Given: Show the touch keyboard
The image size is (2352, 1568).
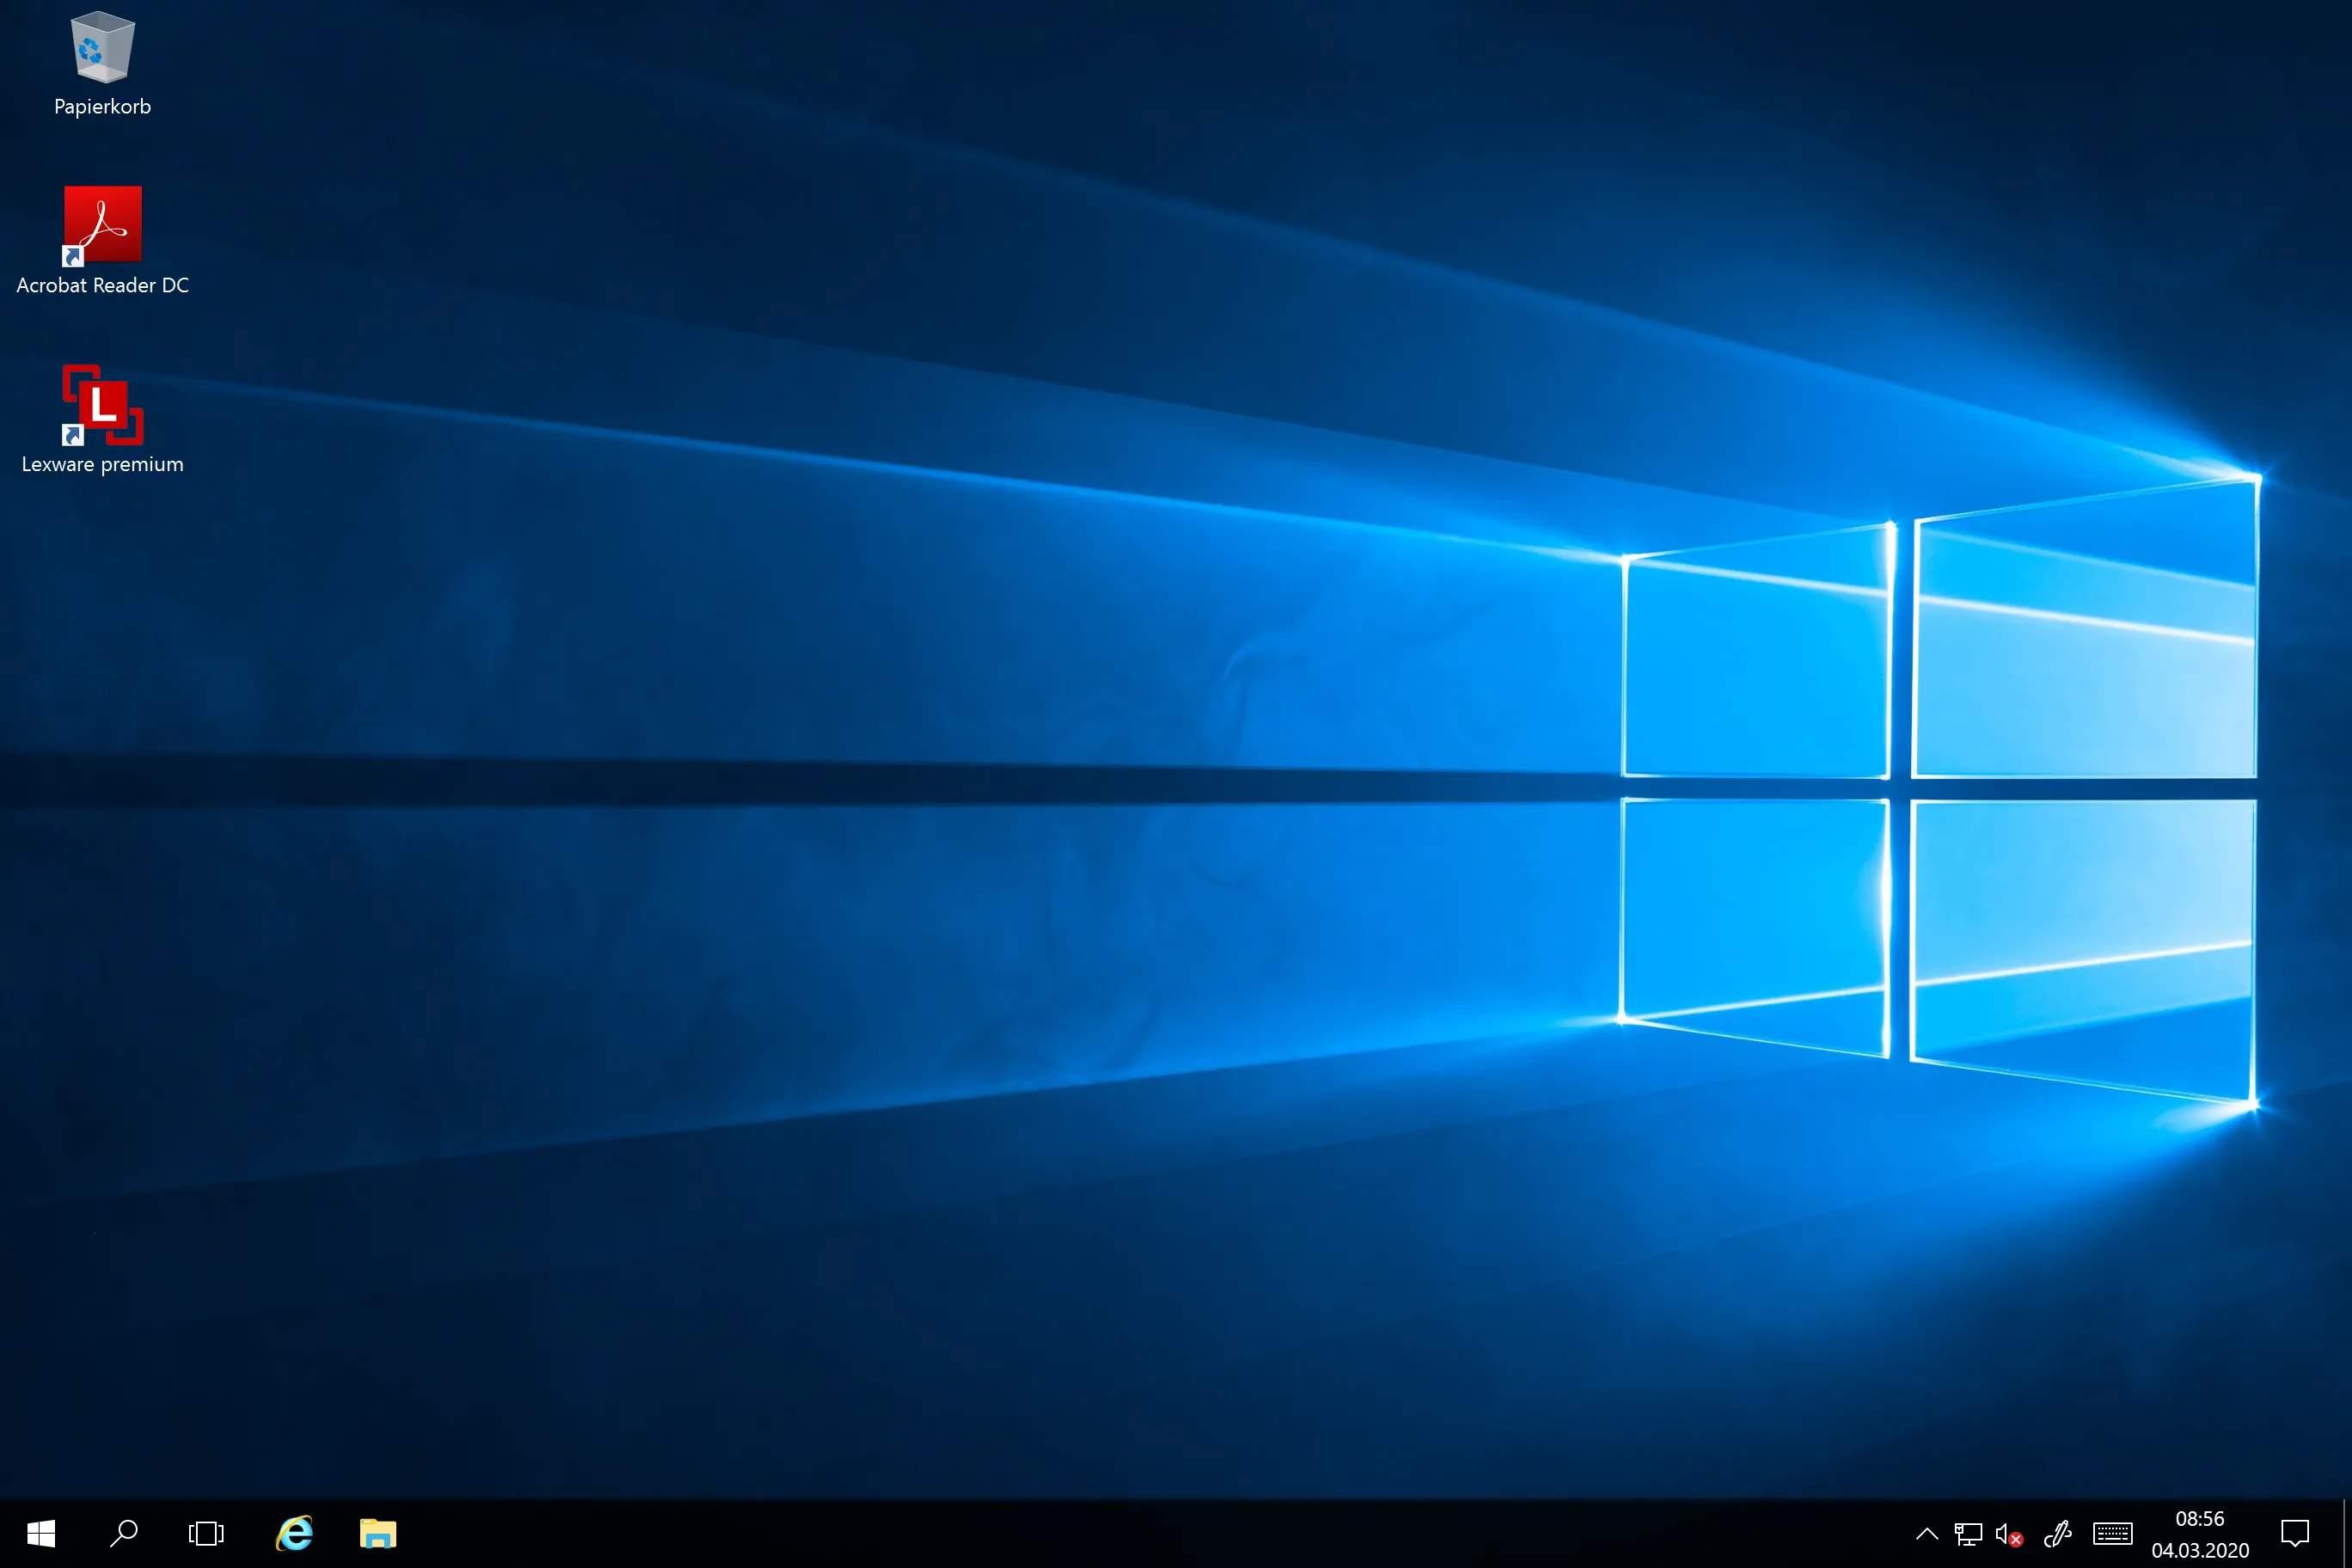Looking at the screenshot, I should [2113, 1534].
